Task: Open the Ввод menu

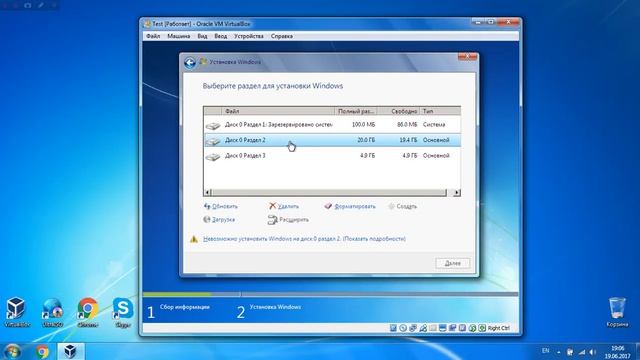Action: coord(220,36)
